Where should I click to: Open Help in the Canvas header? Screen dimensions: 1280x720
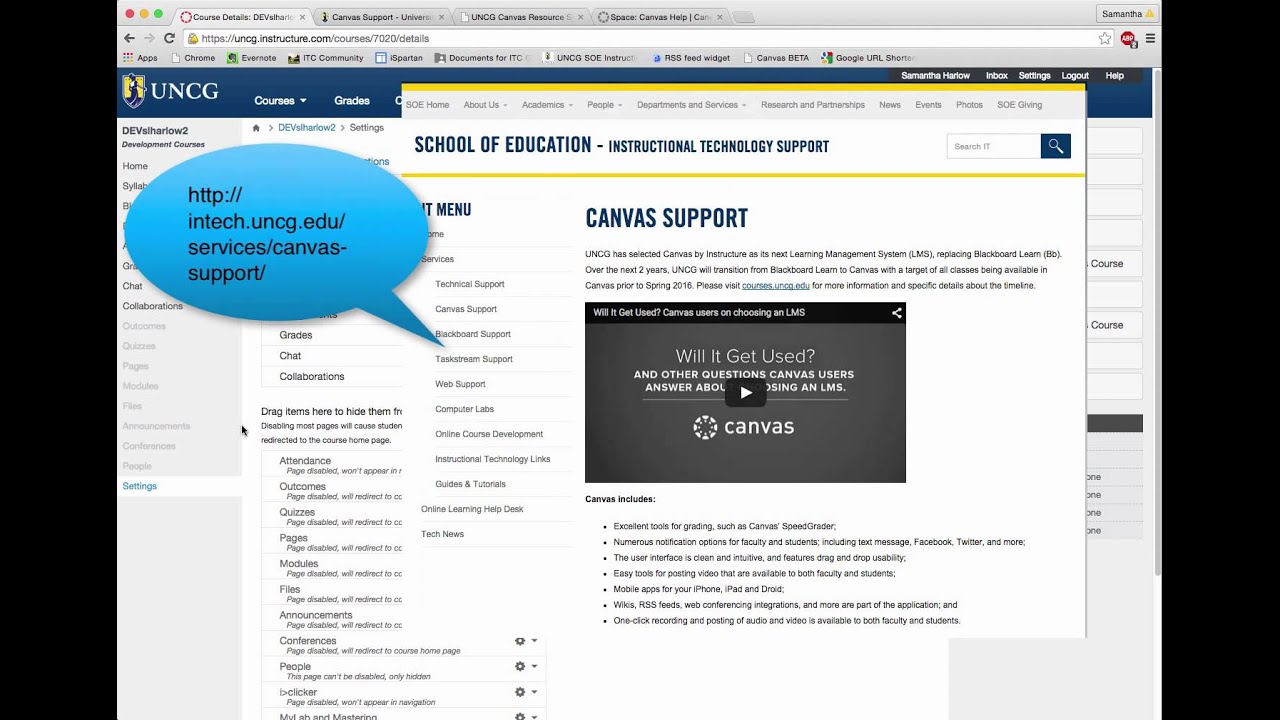pyautogui.click(x=1114, y=76)
